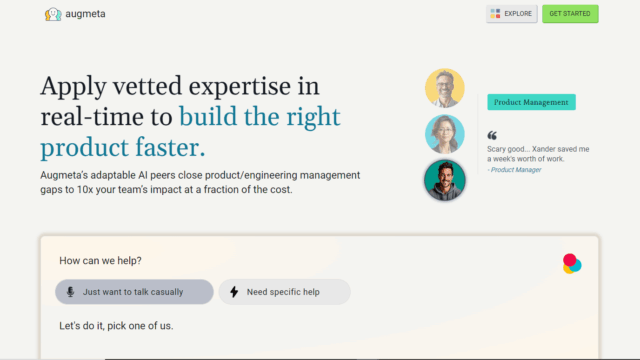Click the lightning bolt icon

234,292
